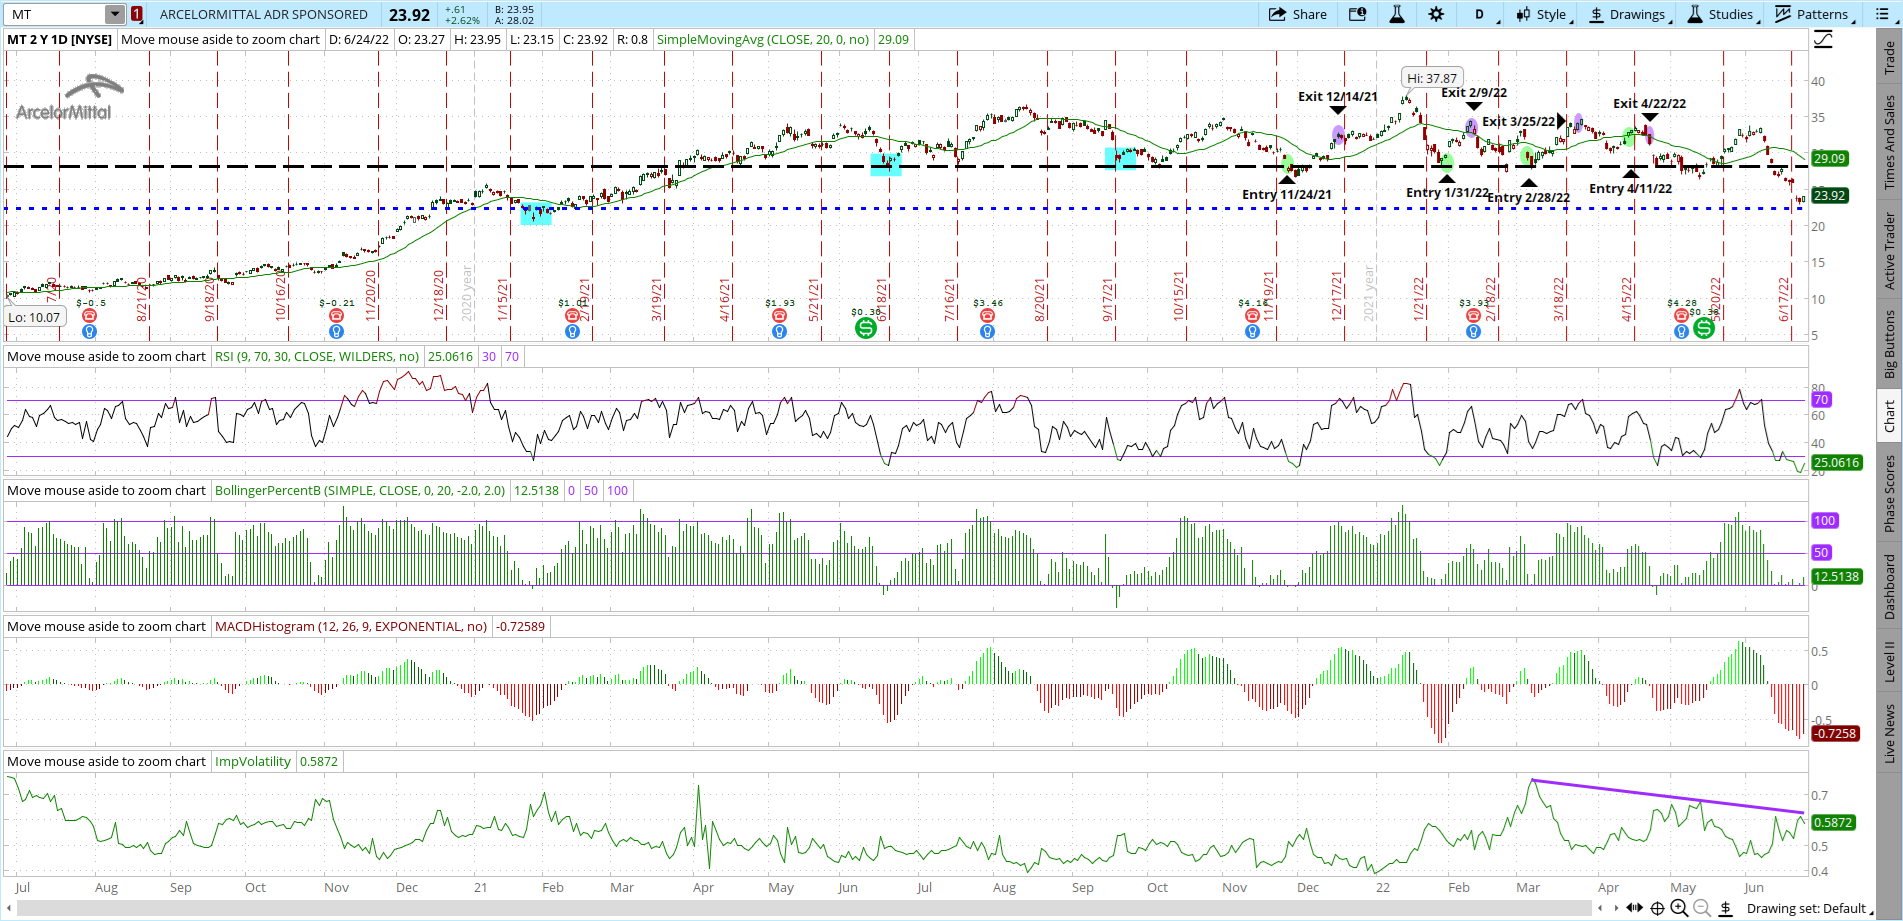The width and height of the screenshot is (1903, 921).
Task: Click red earnings phone icon labeled $1.93
Action: click(779, 315)
